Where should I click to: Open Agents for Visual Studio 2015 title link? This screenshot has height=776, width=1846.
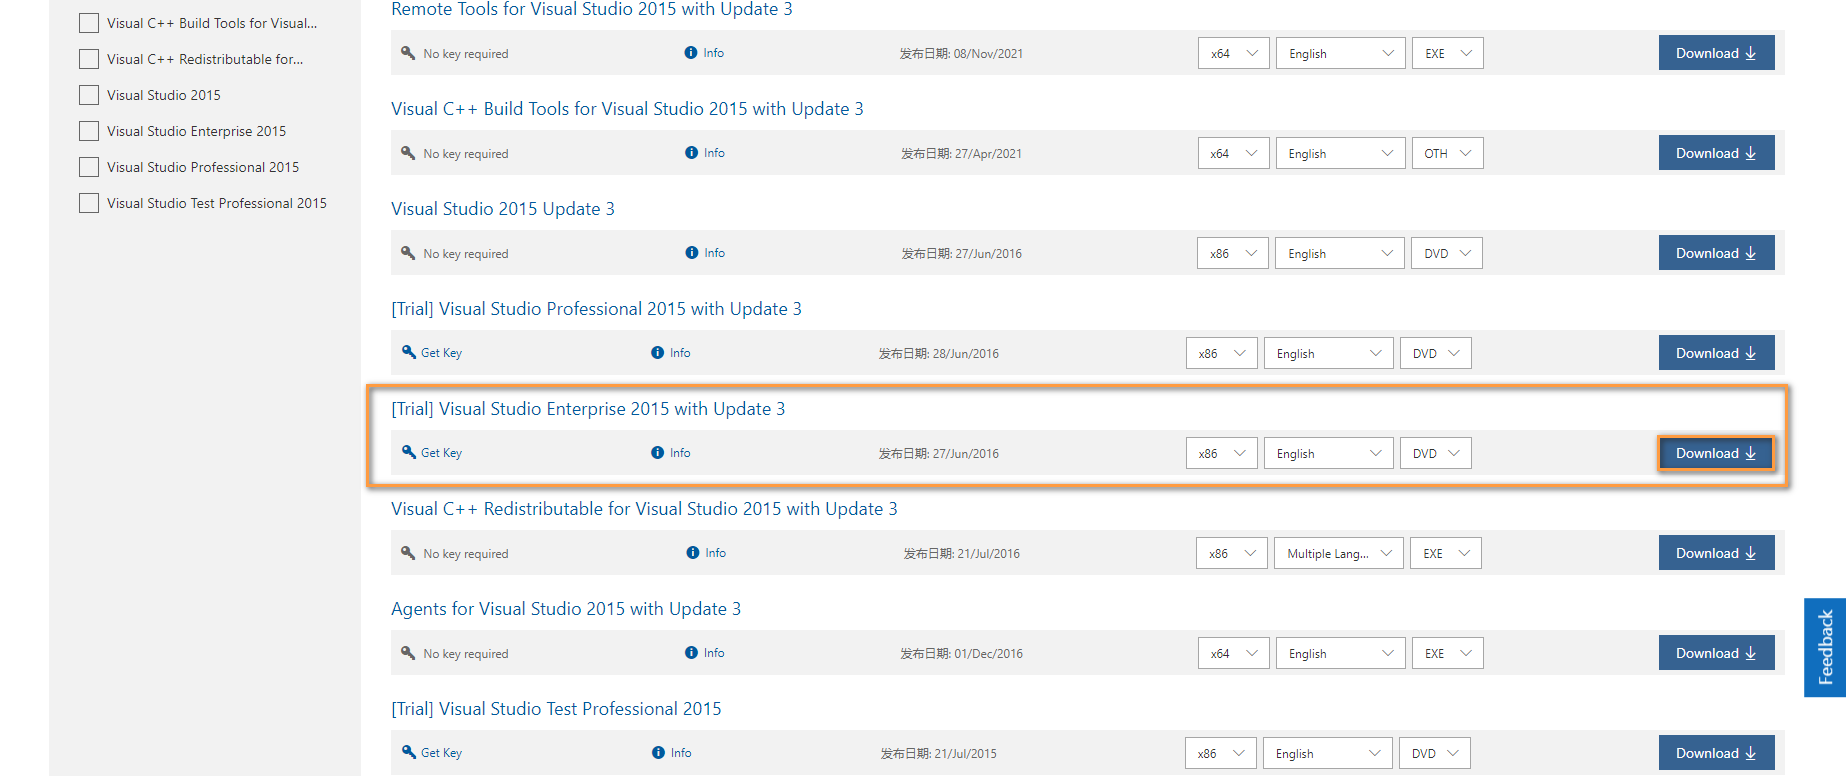pyautogui.click(x=566, y=609)
